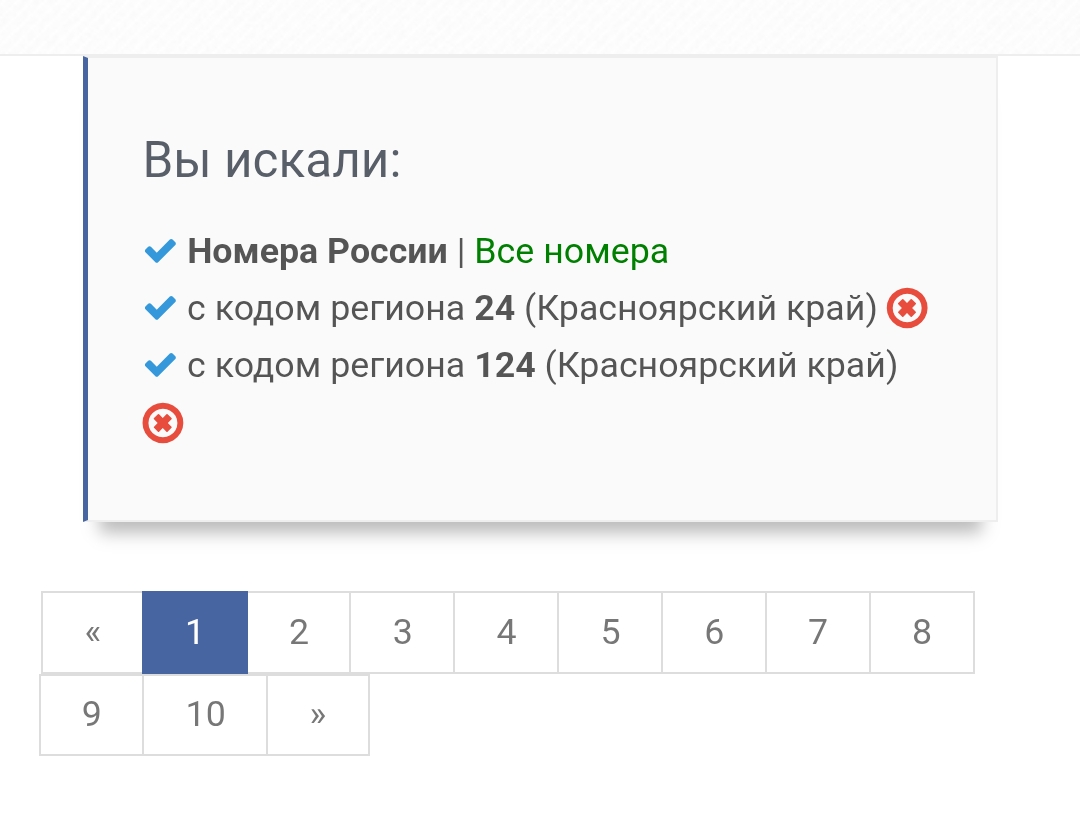Click the checkmark beside region code 124

(160, 367)
